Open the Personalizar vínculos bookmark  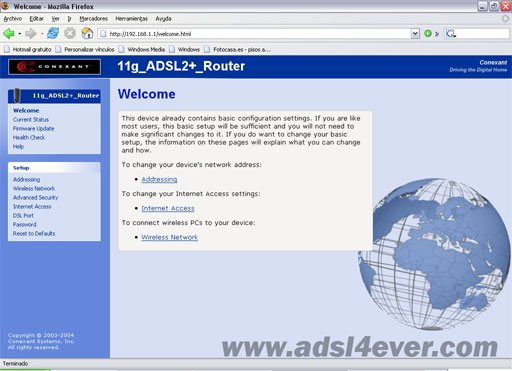pos(85,50)
